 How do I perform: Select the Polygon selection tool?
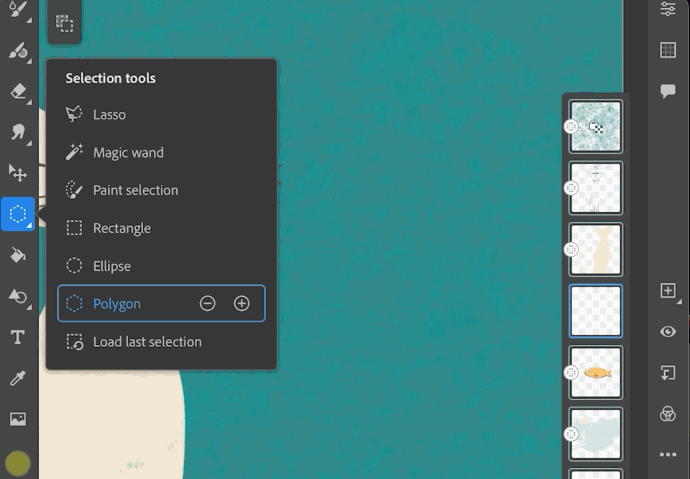[x=161, y=303]
